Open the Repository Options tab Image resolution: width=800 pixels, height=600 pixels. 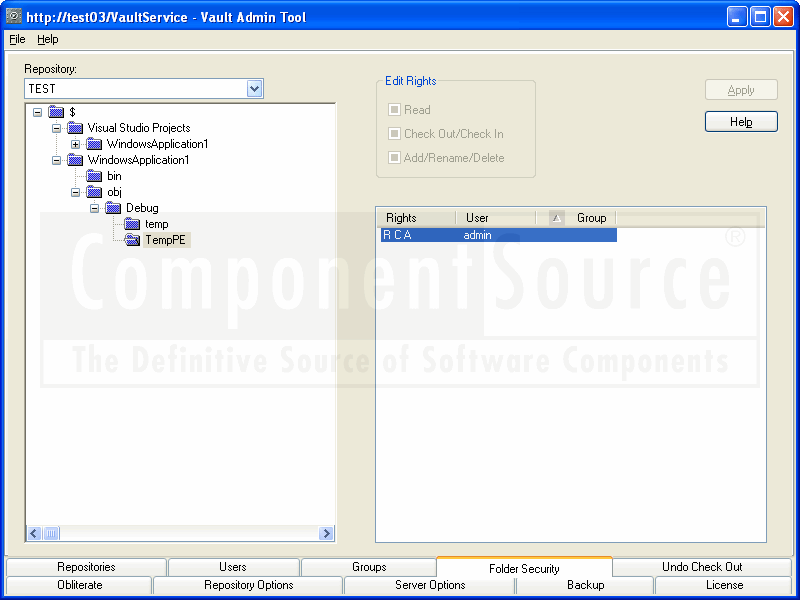pos(248,585)
